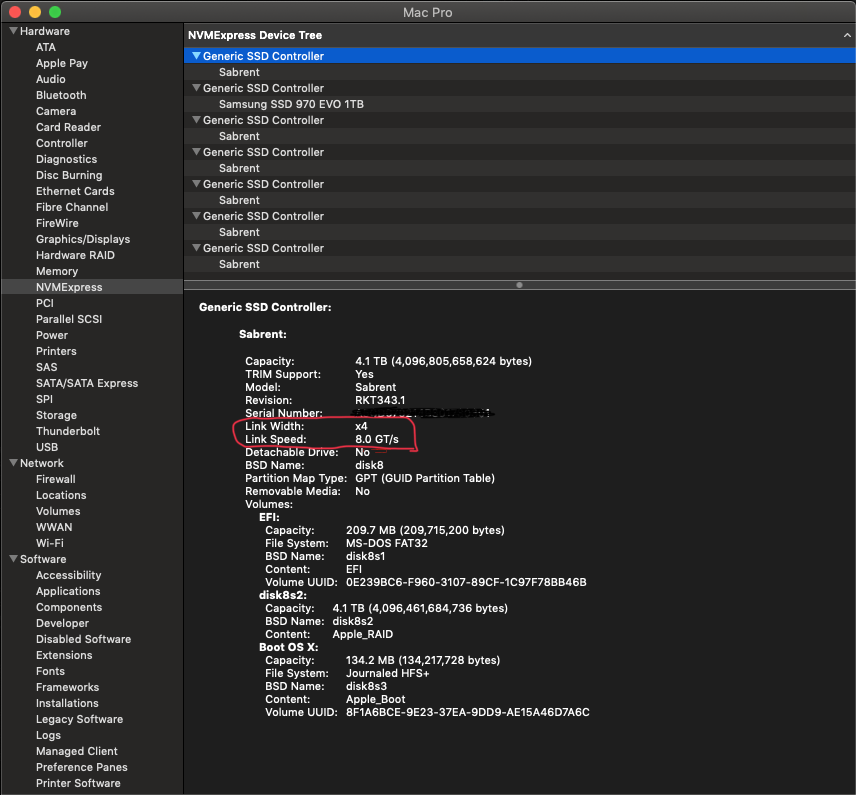Select Logs under Software
The height and width of the screenshot is (795, 856).
click(49, 735)
